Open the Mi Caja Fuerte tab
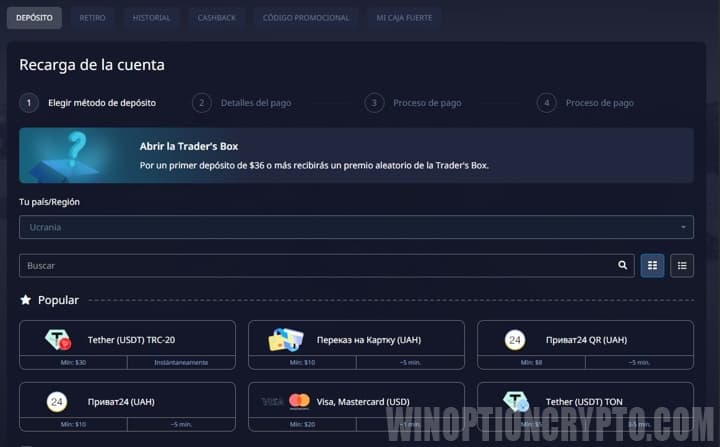720x447 pixels. [x=404, y=18]
